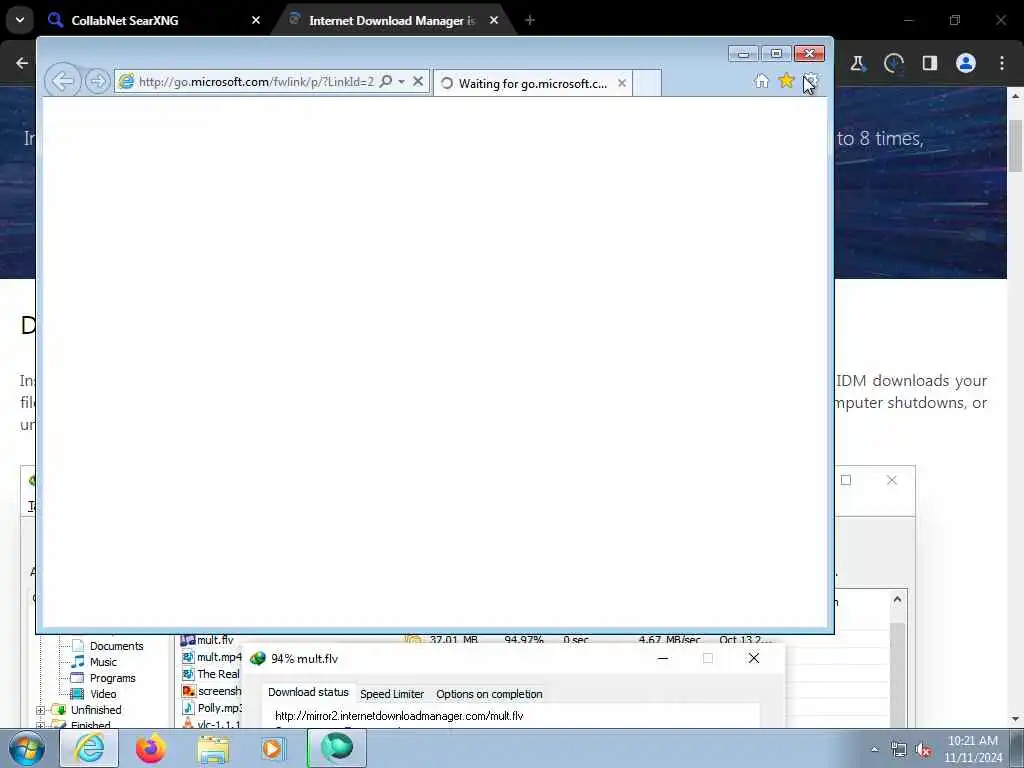The width and height of the screenshot is (1024, 768).
Task: Open Internet Explorer tools gear
Action: pyautogui.click(x=810, y=81)
